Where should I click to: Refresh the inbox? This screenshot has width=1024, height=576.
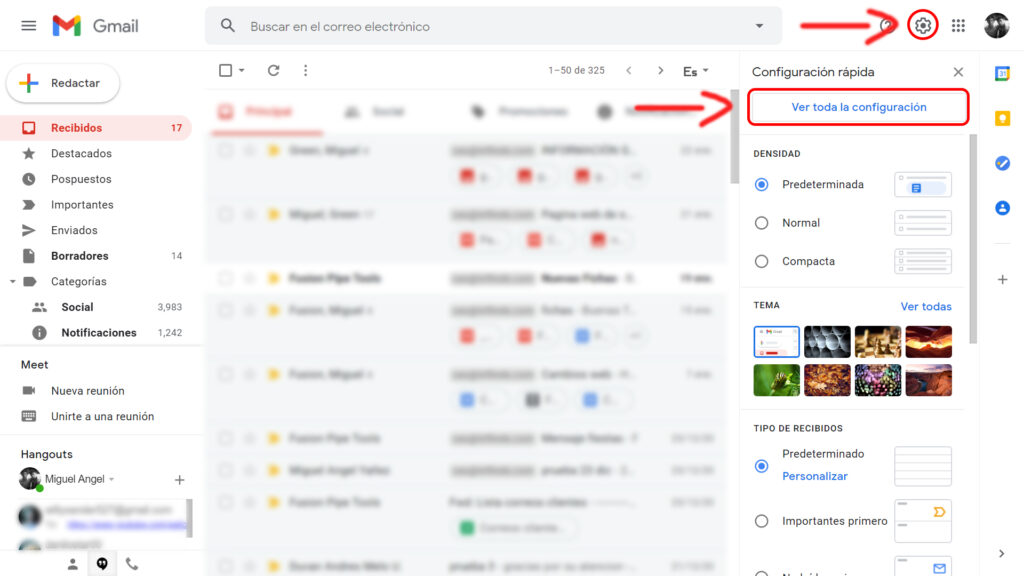(274, 70)
